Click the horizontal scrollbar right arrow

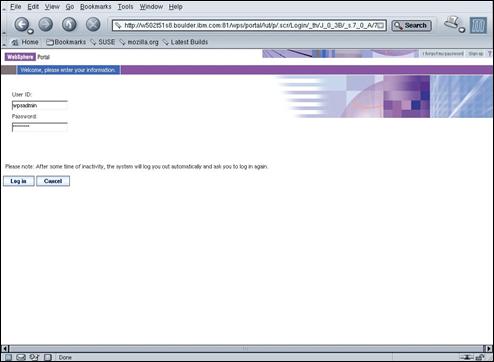(x=489, y=349)
